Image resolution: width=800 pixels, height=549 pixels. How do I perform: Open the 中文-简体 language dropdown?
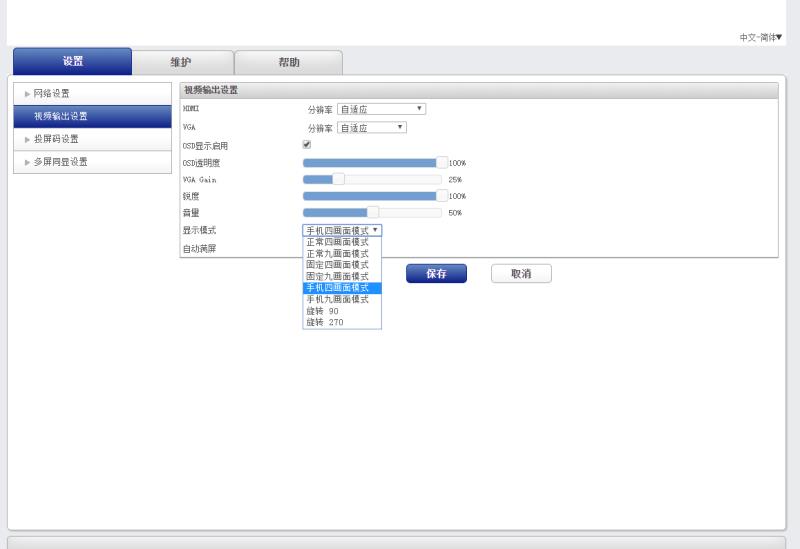760,37
